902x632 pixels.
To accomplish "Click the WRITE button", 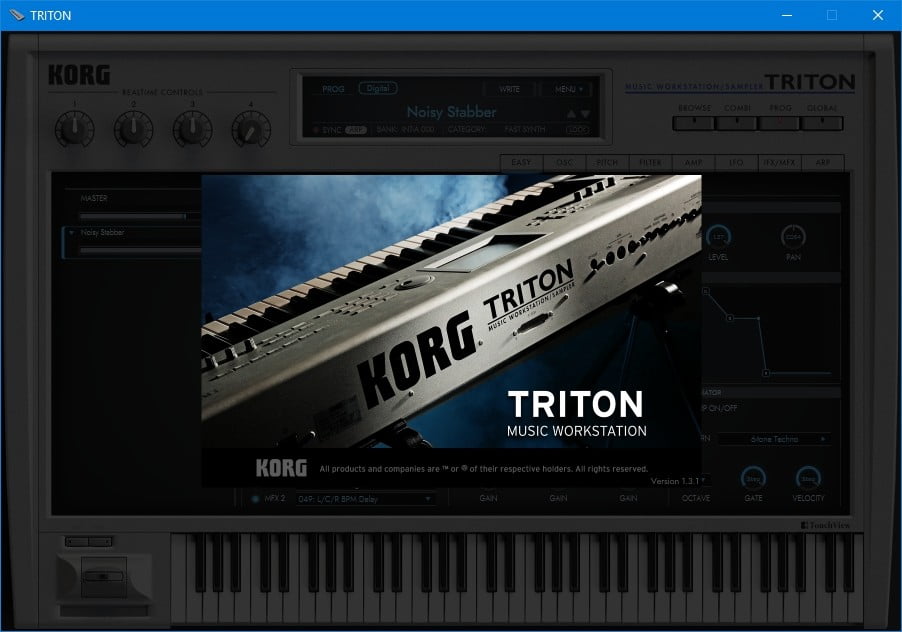I will (x=510, y=89).
